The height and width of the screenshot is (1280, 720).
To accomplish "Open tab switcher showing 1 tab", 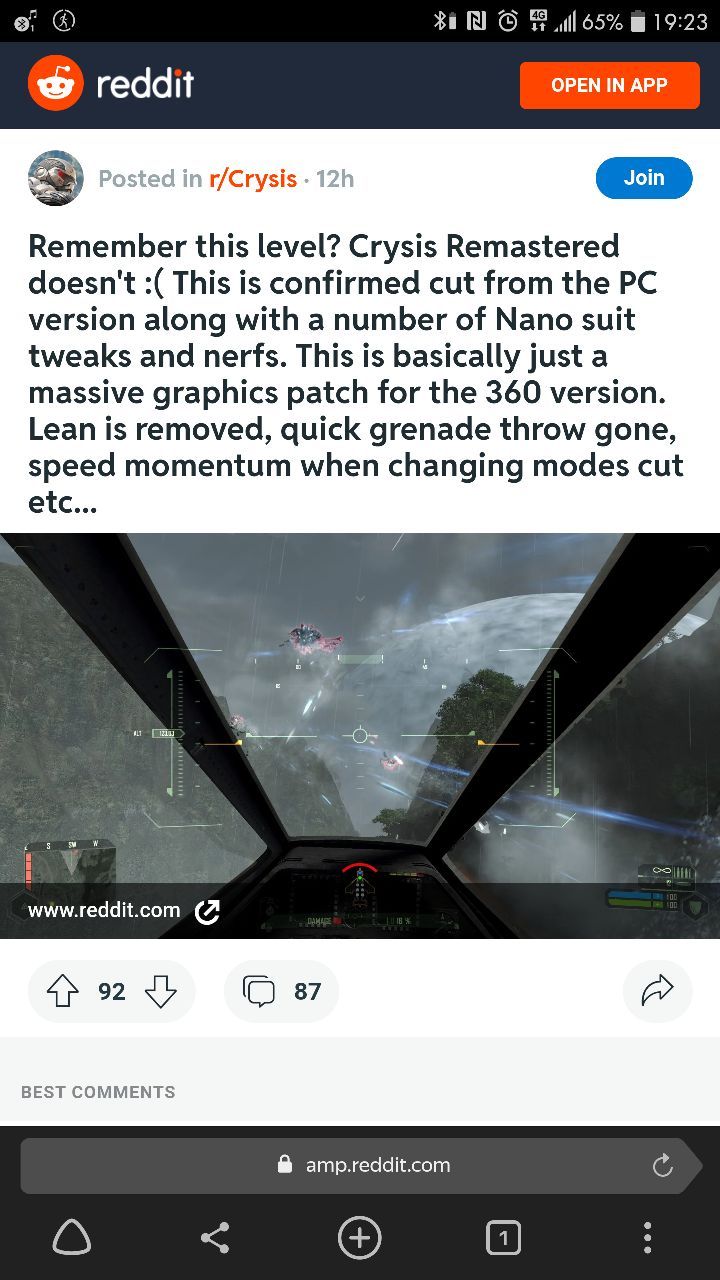I will [503, 1238].
